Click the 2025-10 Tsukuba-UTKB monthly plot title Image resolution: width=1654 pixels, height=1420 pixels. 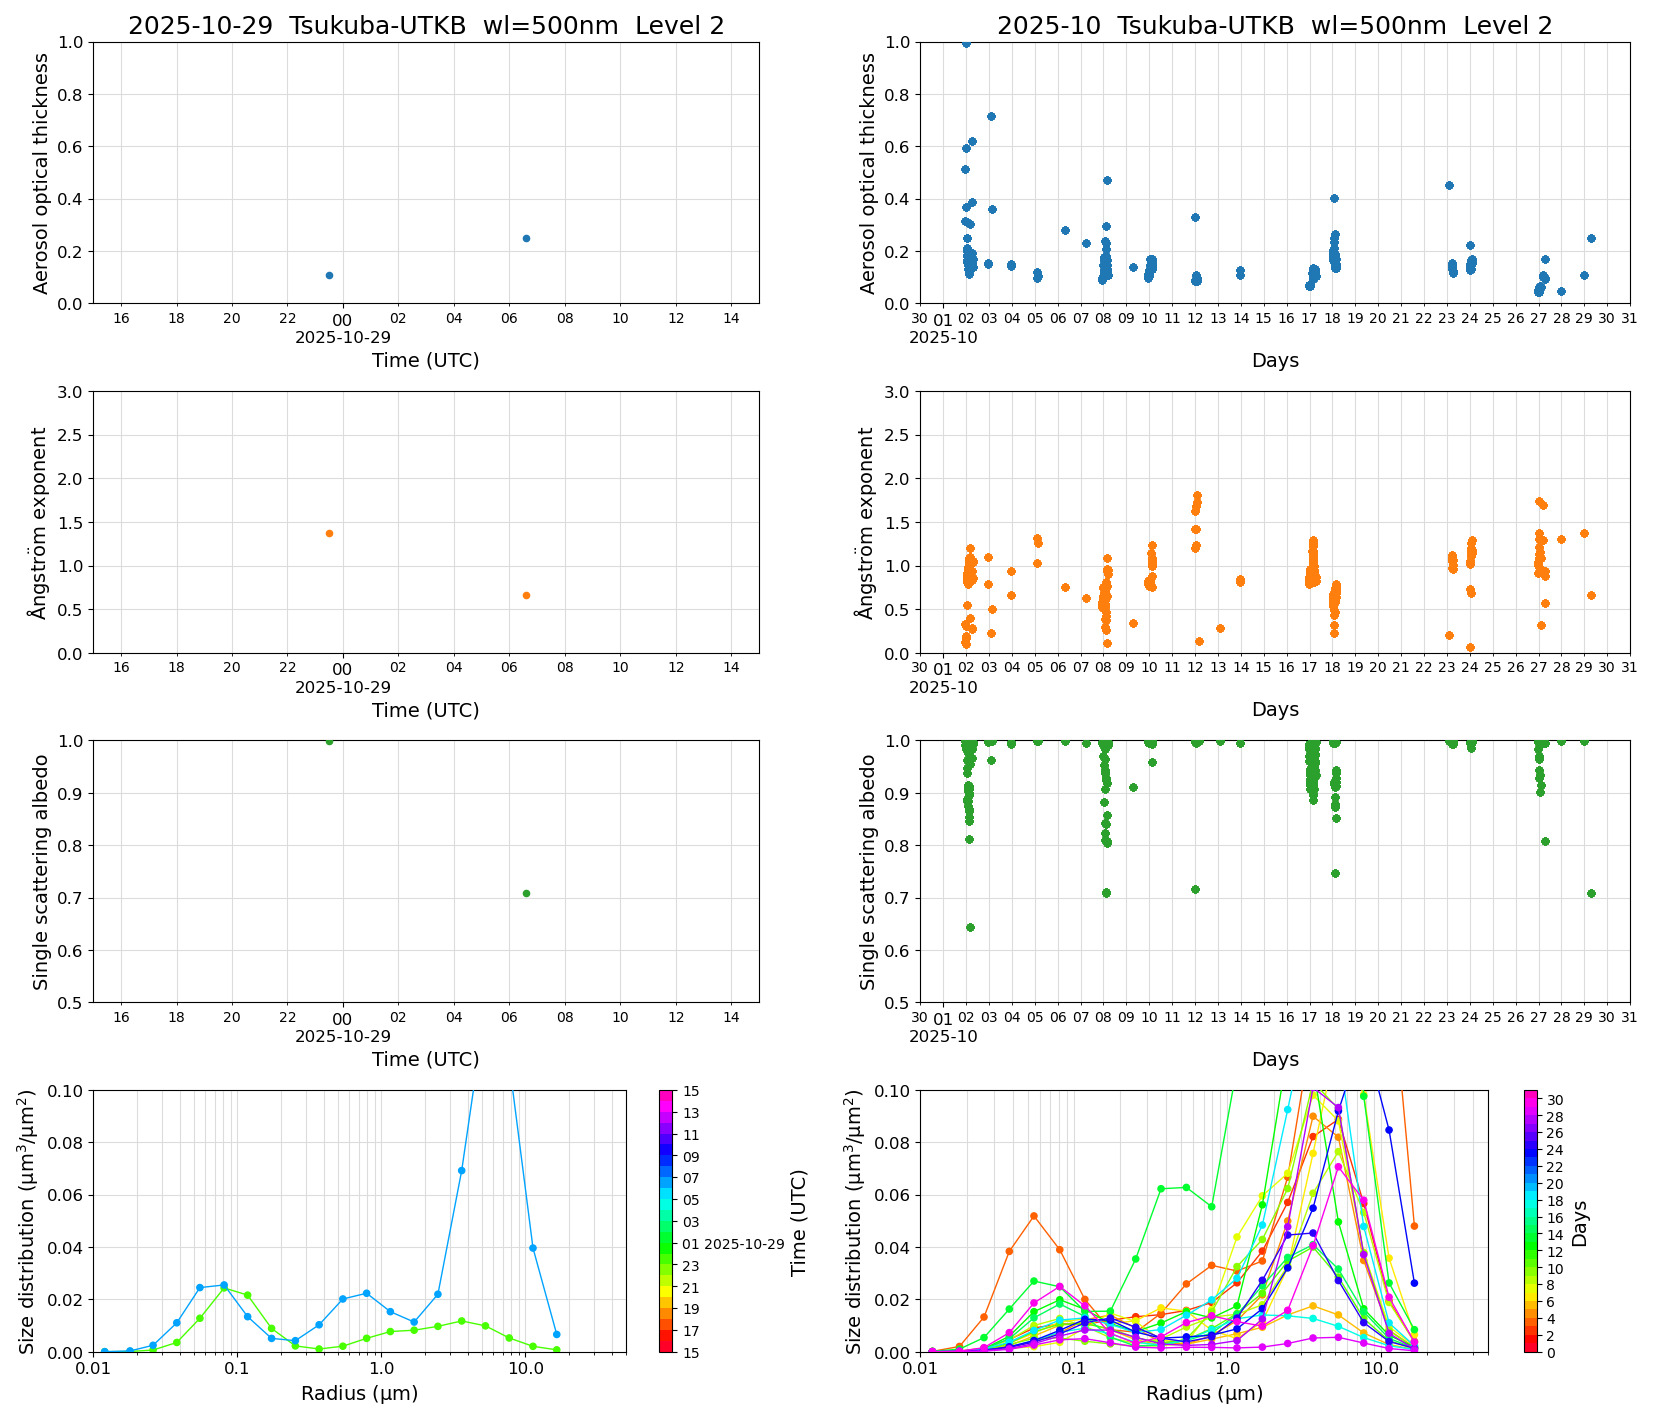(x=1274, y=26)
